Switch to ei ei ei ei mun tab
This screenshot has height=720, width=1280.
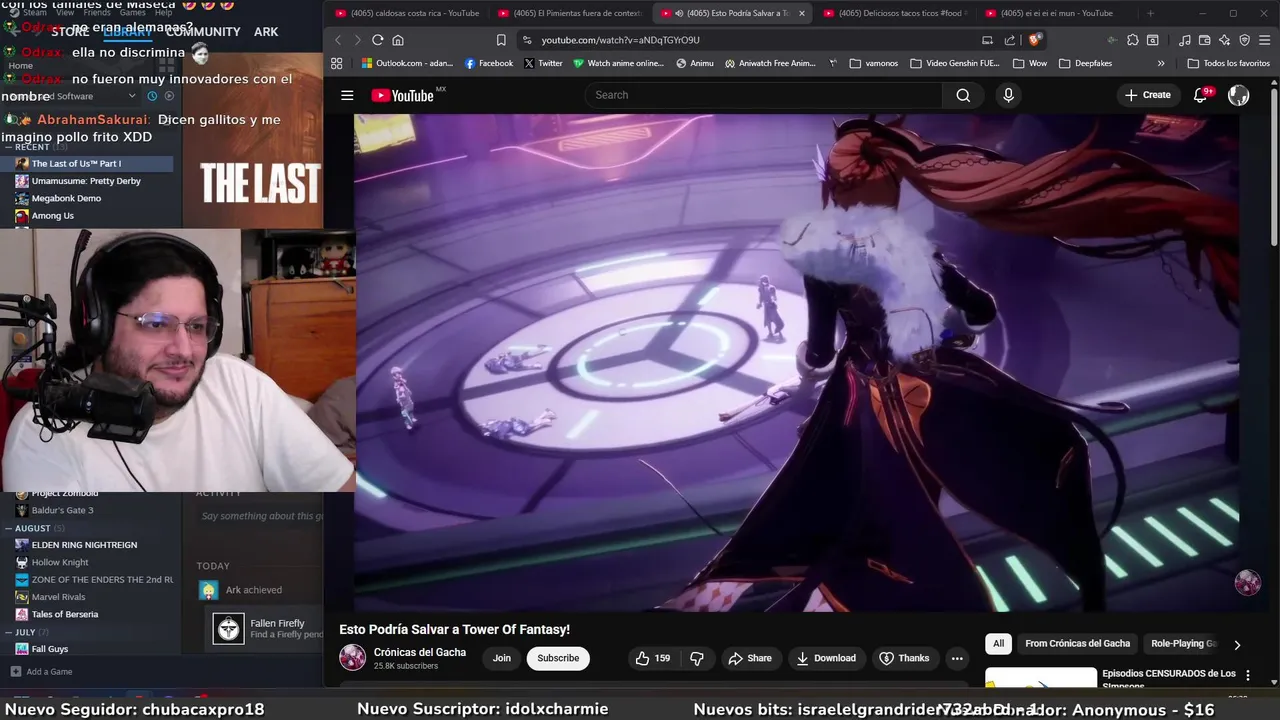[1058, 13]
